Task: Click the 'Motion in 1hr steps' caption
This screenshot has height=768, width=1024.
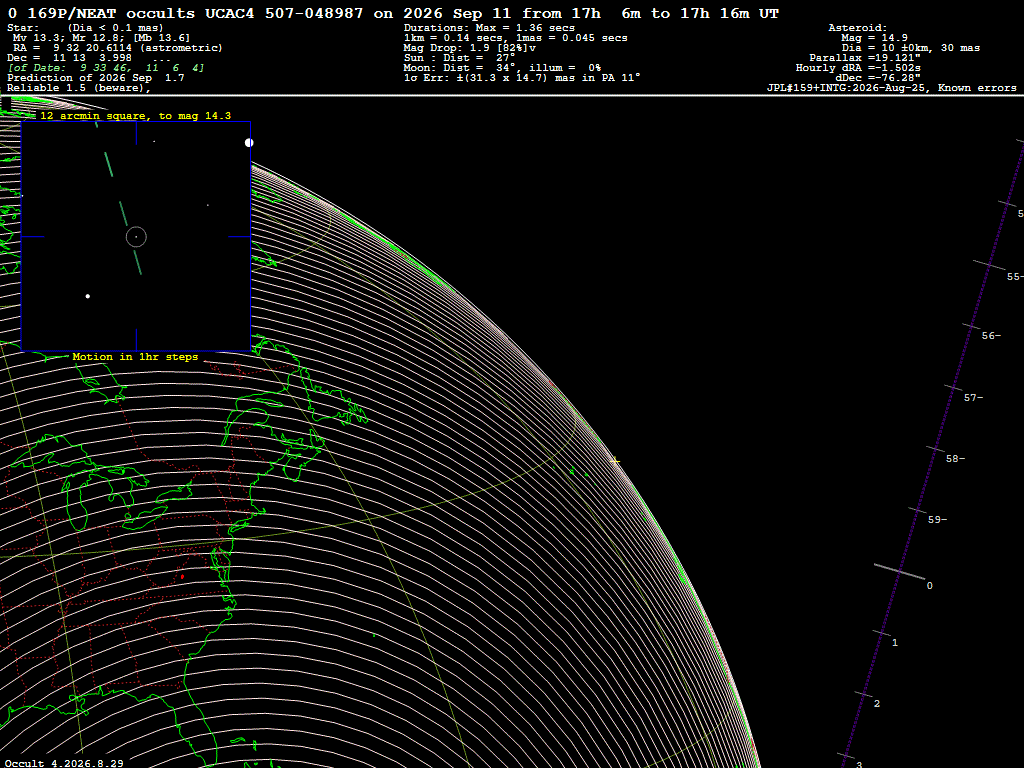Action: coord(135,357)
